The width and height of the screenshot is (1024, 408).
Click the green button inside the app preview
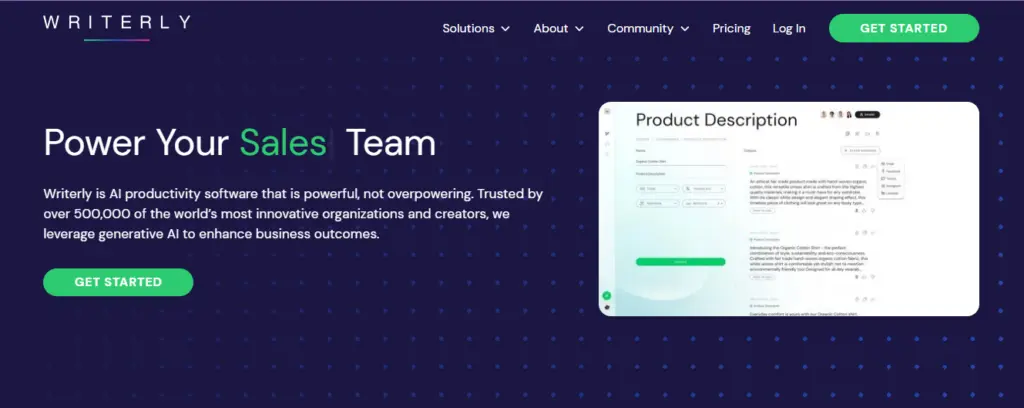tap(680, 262)
